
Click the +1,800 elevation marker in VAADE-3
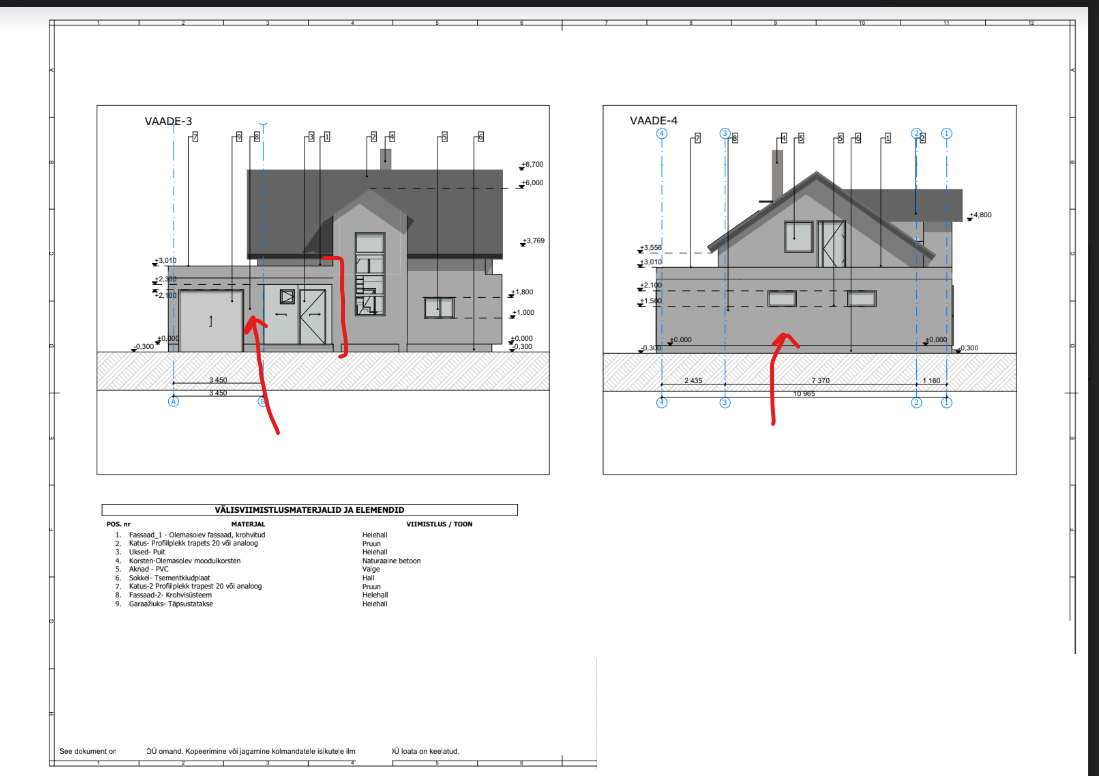coord(522,293)
